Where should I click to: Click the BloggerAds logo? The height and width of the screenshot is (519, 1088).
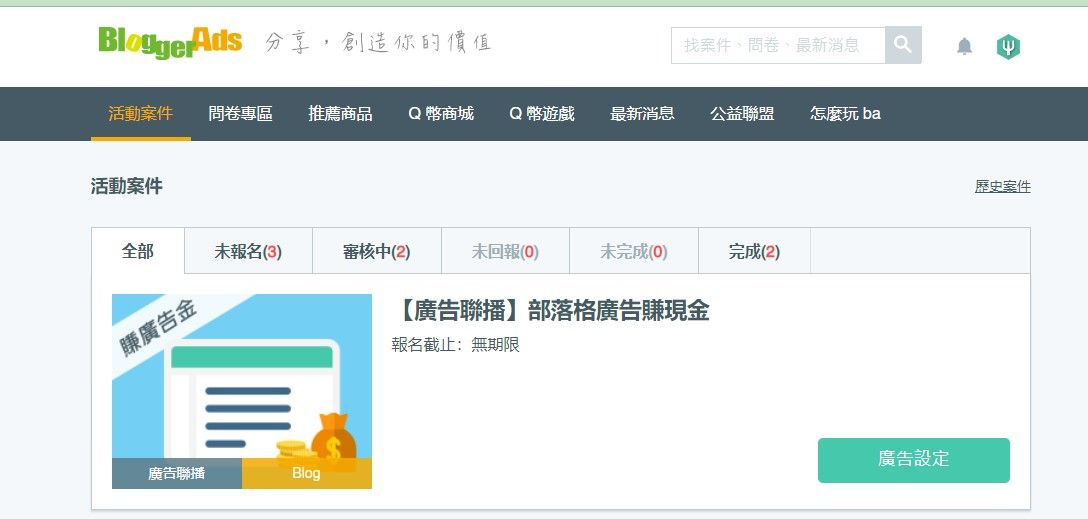pos(170,43)
